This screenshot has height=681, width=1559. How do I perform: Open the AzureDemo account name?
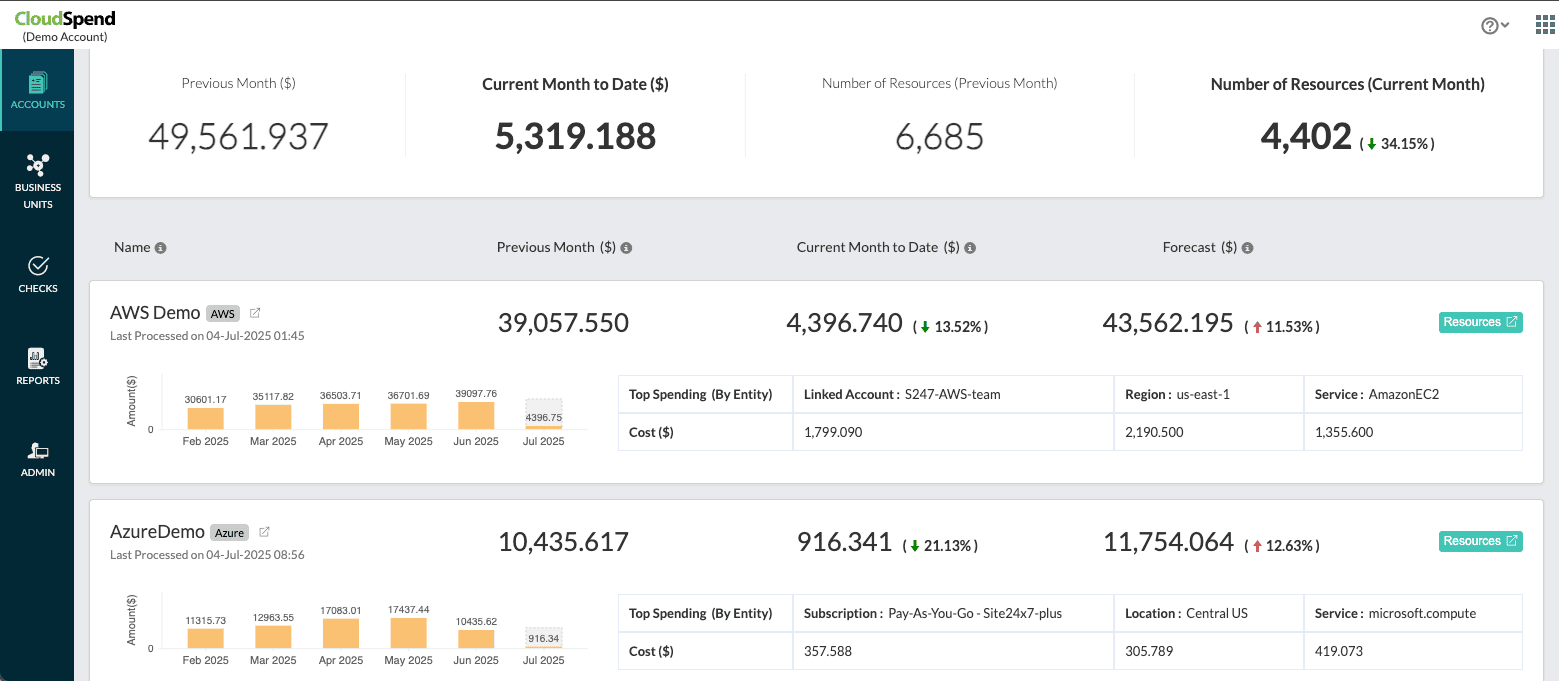click(157, 532)
